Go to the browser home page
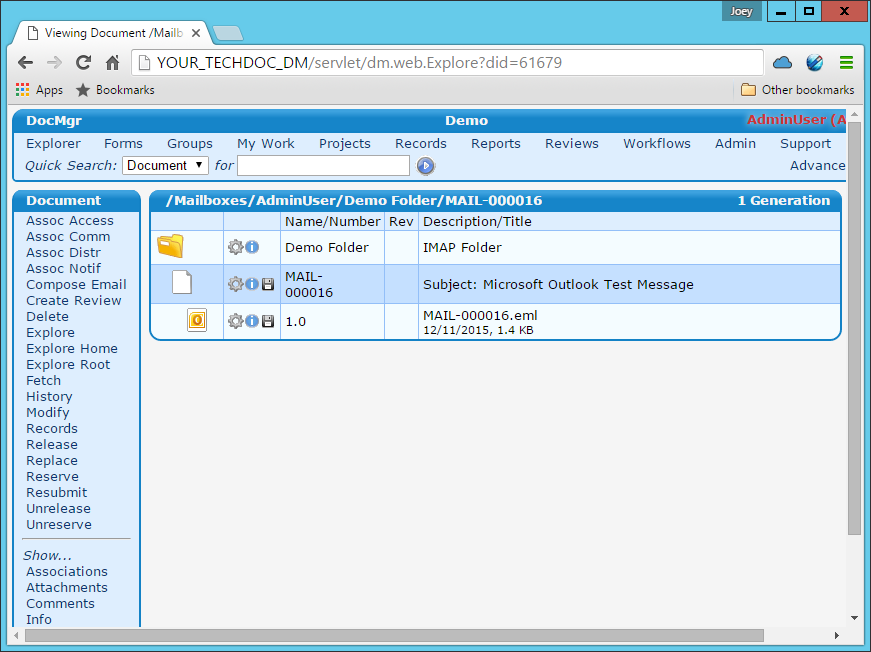The height and width of the screenshot is (652, 871). tap(113, 63)
